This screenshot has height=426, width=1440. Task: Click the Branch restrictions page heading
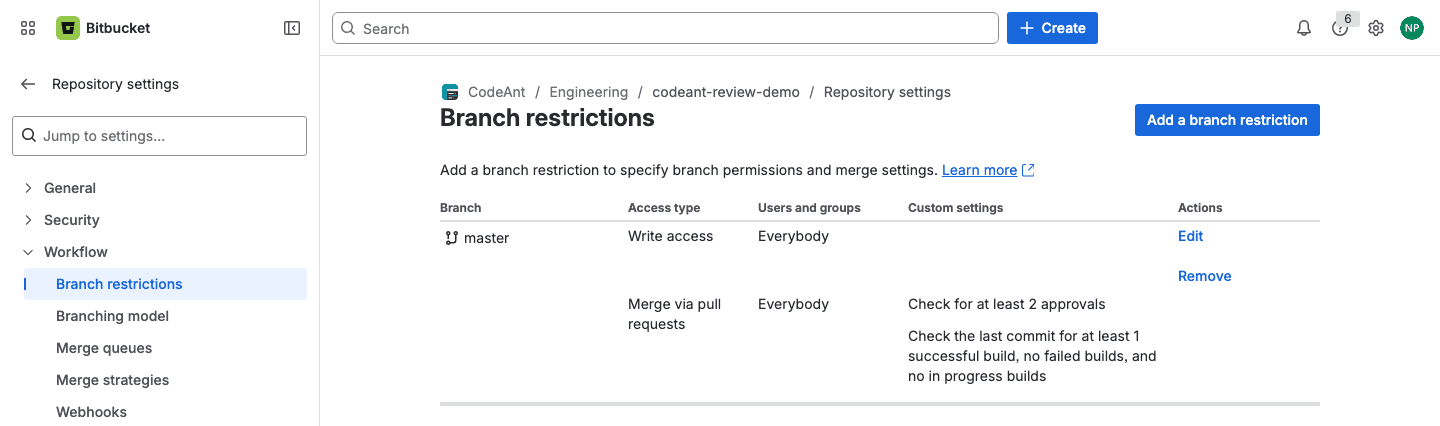point(547,118)
